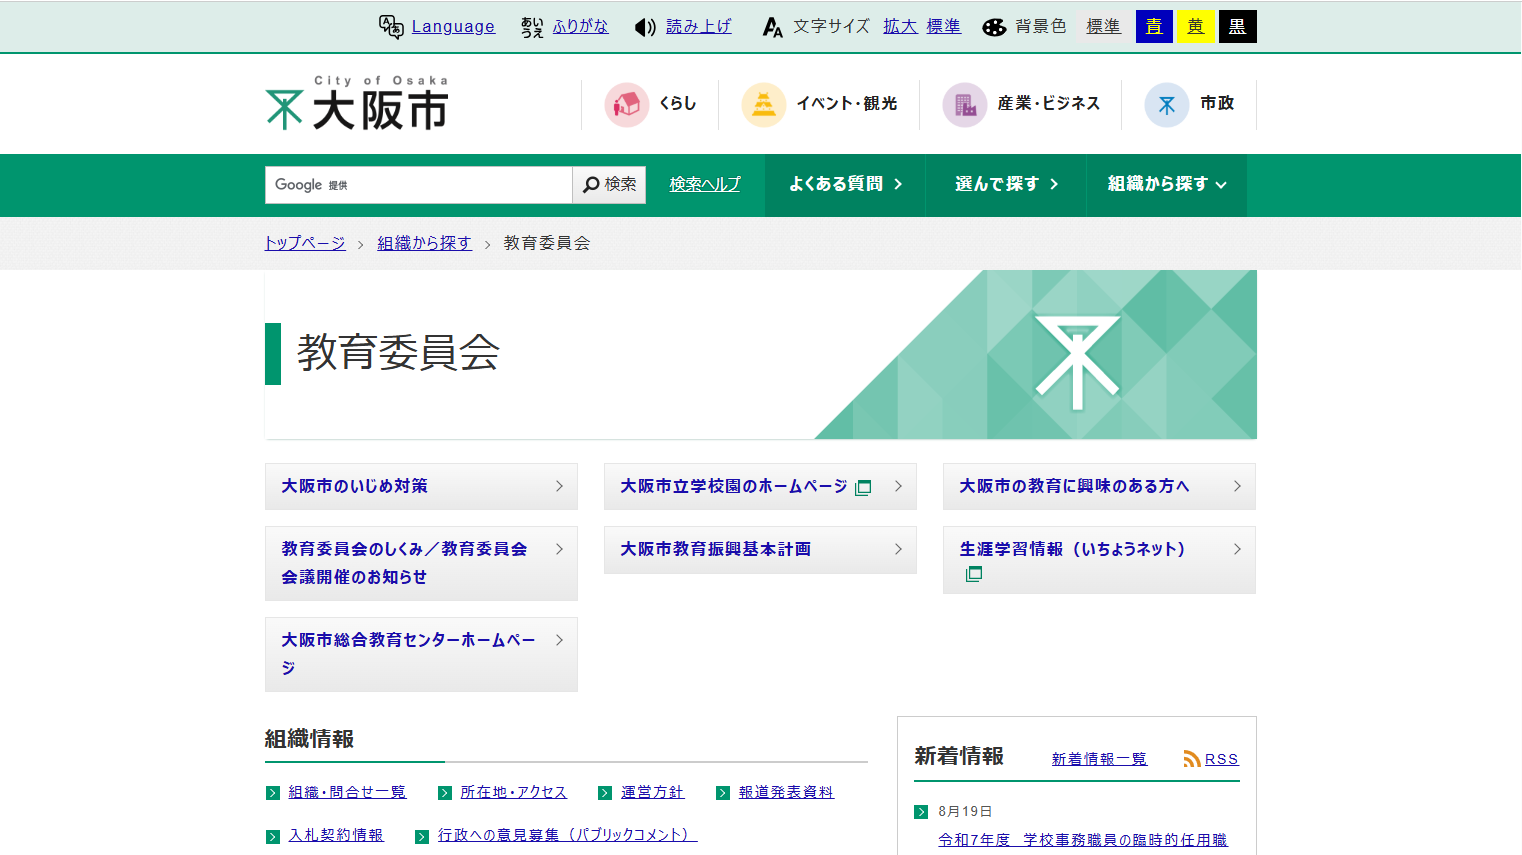Open 大阪市総合教育センターホームページ box
The width and height of the screenshot is (1522, 855).
click(x=421, y=654)
